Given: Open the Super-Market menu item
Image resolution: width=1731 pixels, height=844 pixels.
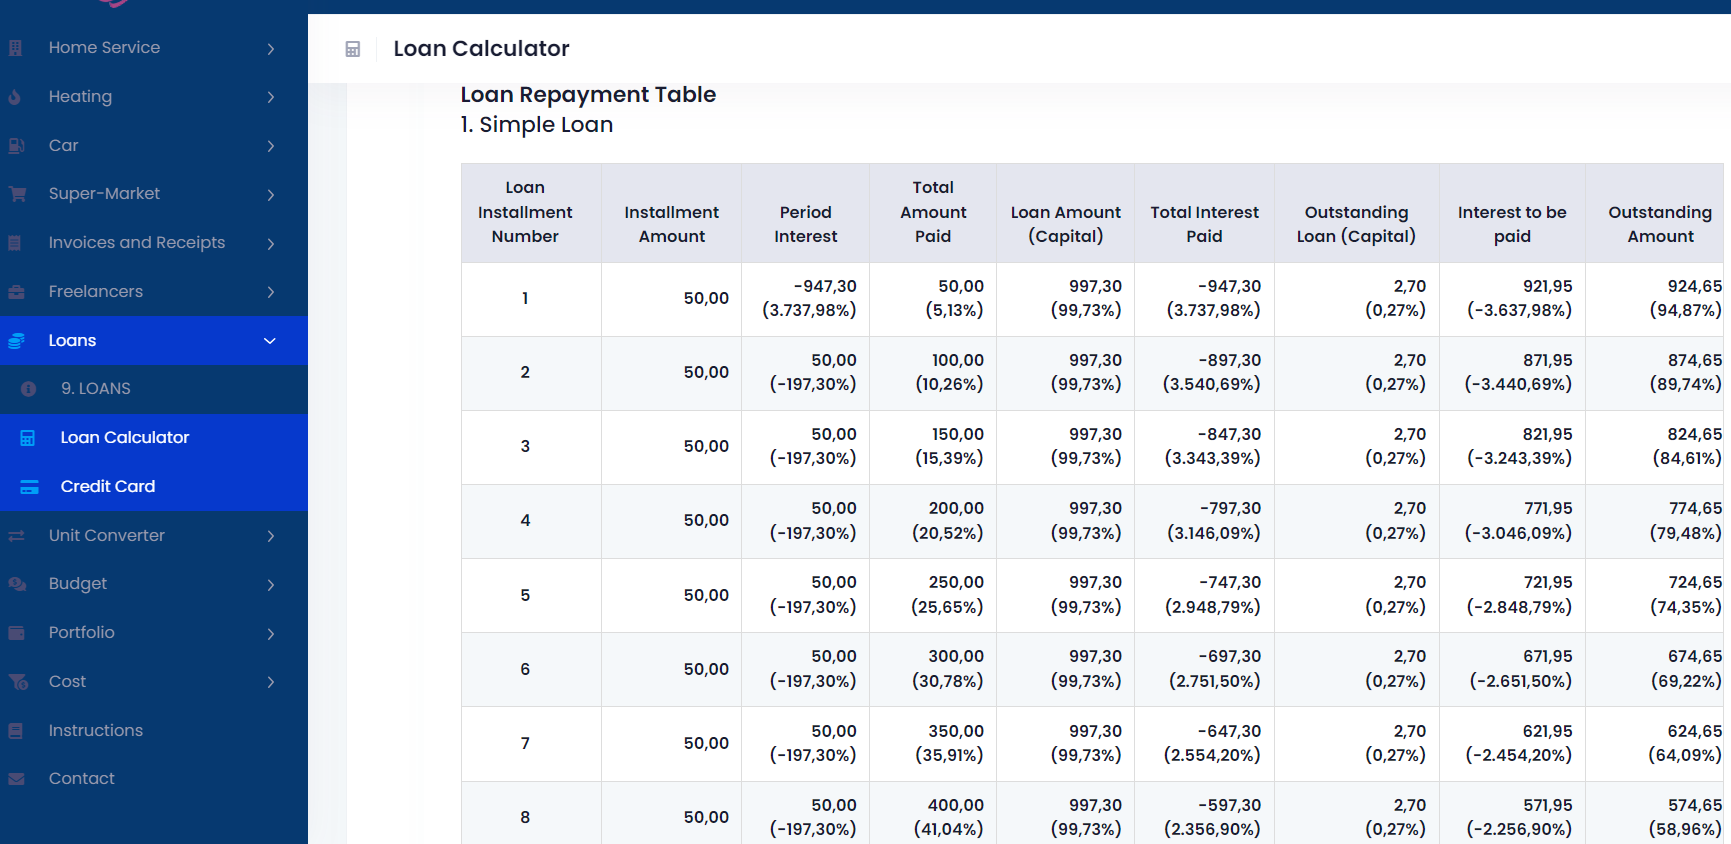Looking at the screenshot, I should pos(154,194).
